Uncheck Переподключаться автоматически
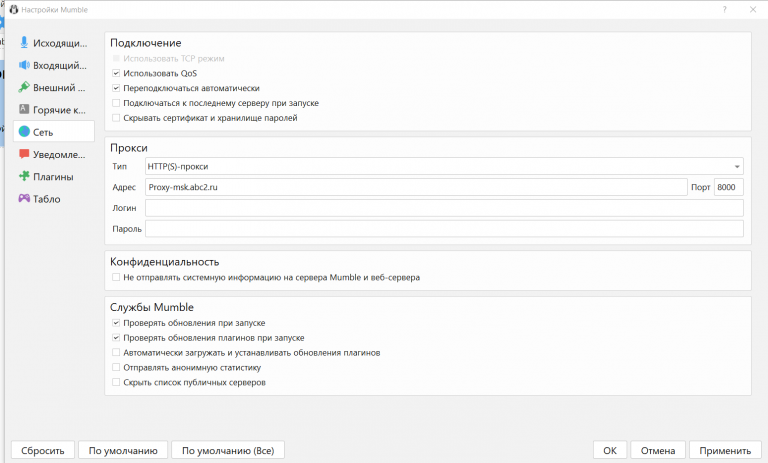This screenshot has width=768, height=463. [116, 88]
